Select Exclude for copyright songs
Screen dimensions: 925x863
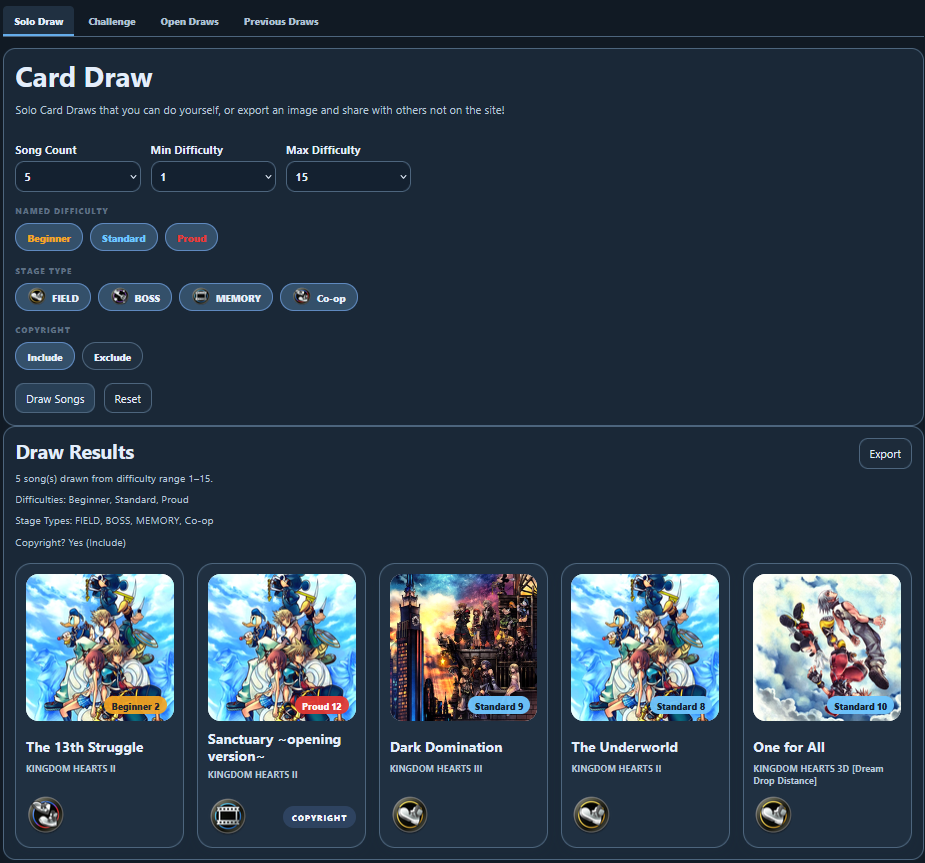click(x=112, y=356)
